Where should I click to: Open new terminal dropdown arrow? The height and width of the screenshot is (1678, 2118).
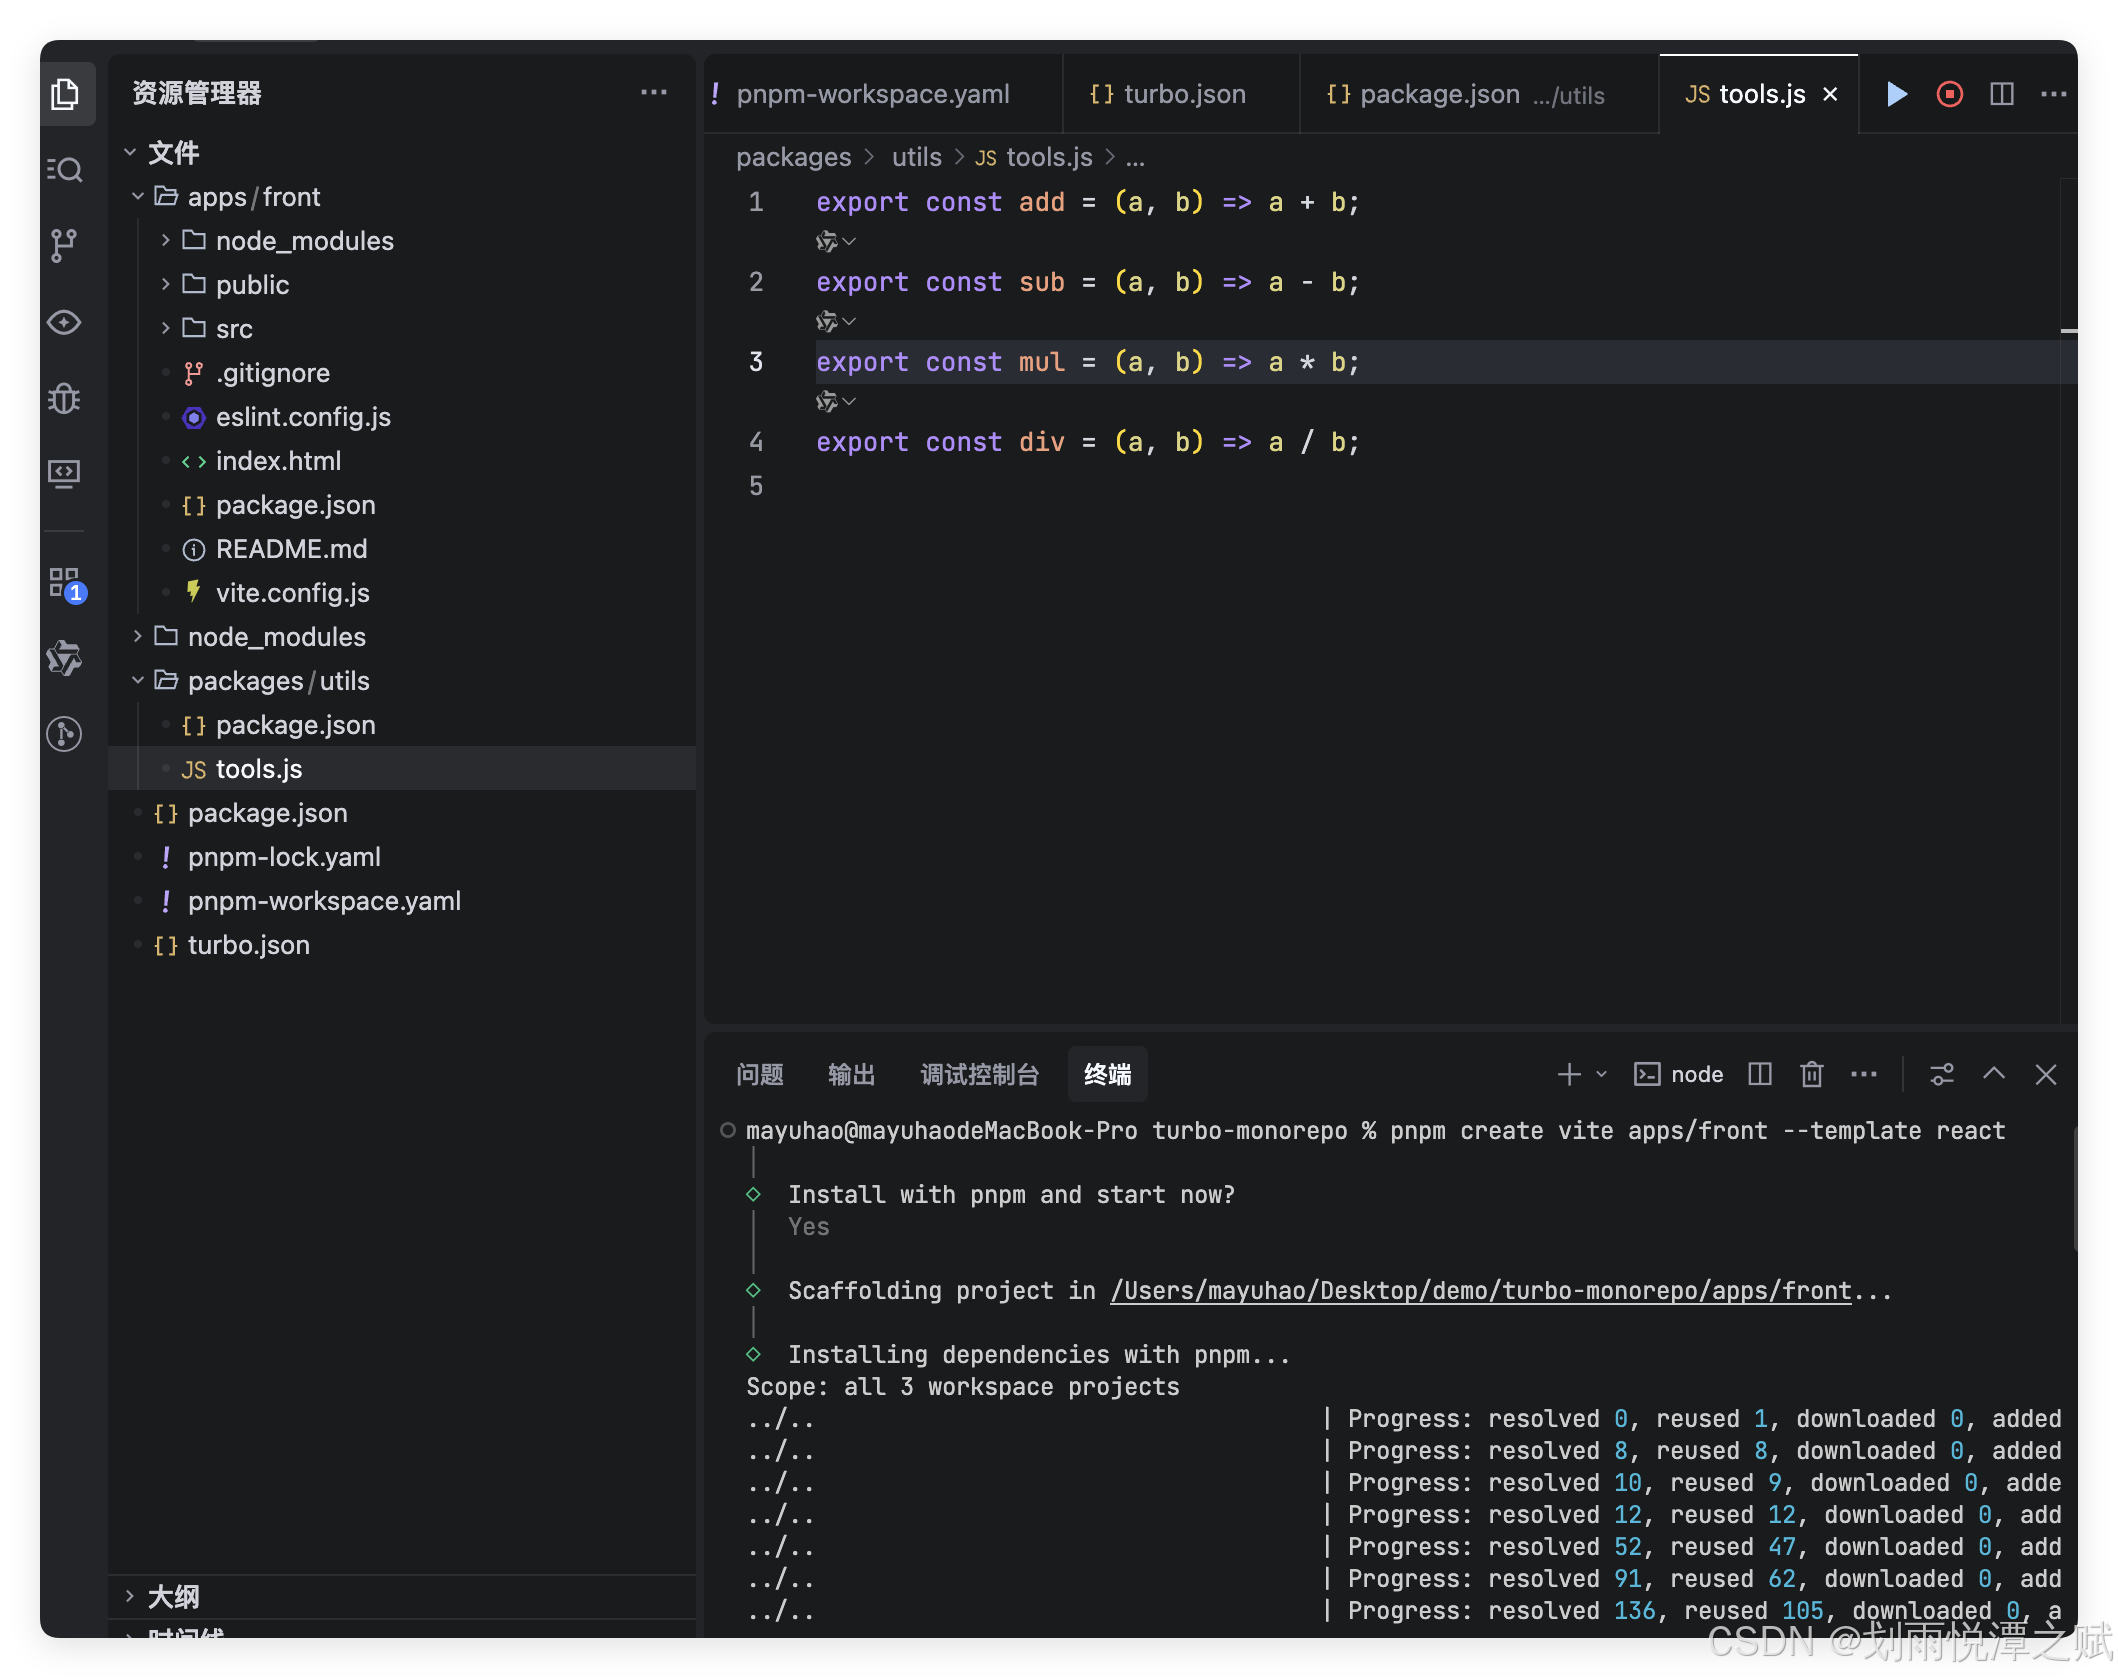[1601, 1074]
